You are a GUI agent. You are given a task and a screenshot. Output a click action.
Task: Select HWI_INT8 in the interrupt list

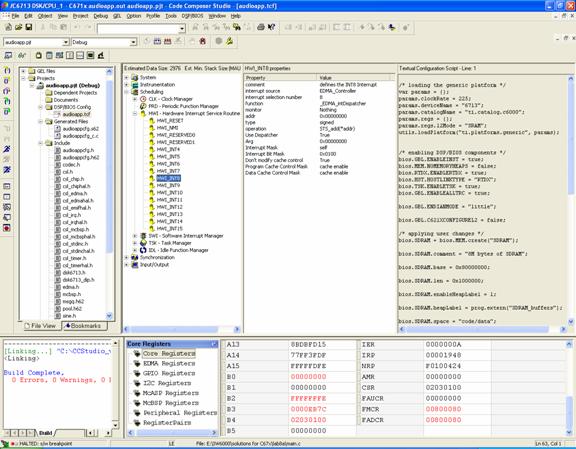click(168, 178)
